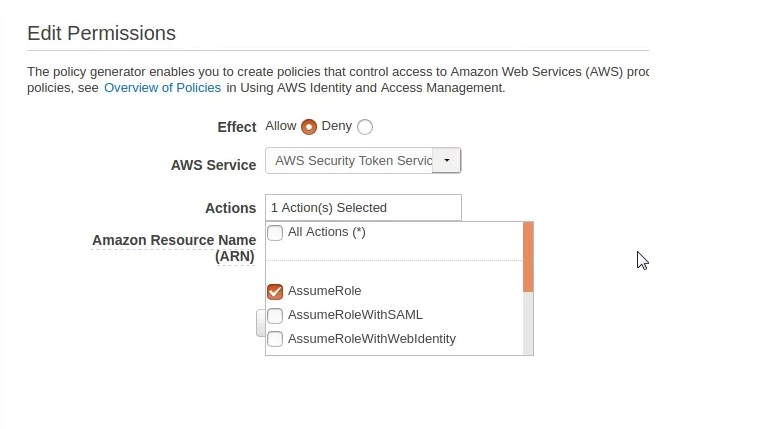This screenshot has width=773, height=429.
Task: Click the 'AssumeRoleWithWebIdentity' option text
Action: (371, 339)
